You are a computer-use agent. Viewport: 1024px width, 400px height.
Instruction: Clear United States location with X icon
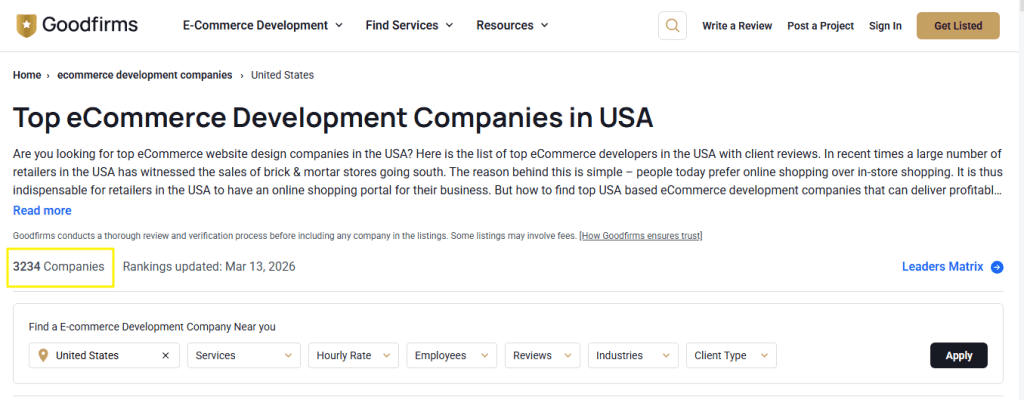click(166, 355)
